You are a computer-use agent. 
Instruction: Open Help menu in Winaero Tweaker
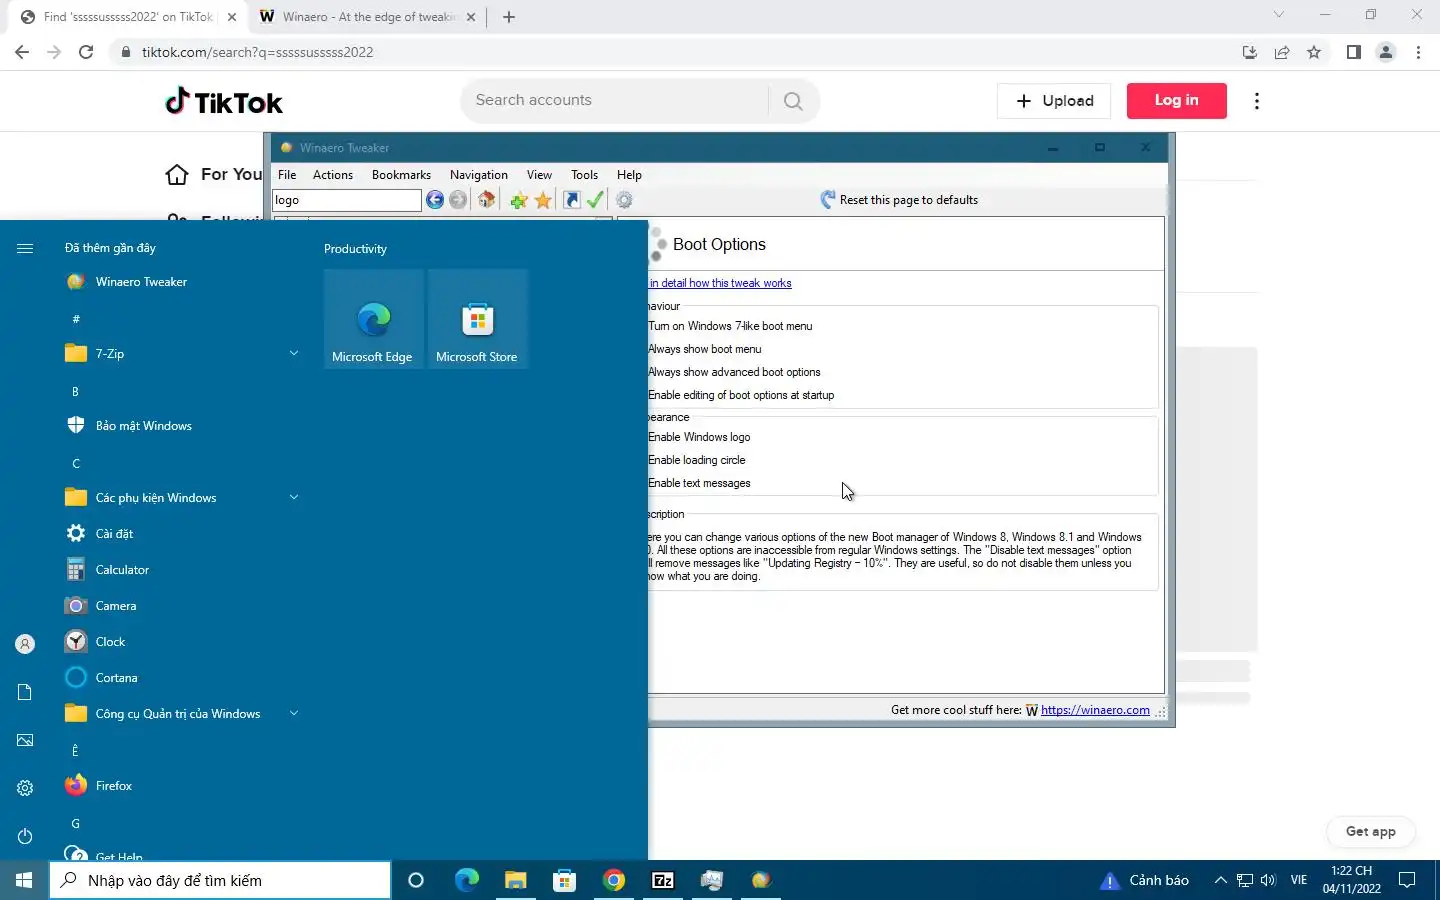click(x=629, y=175)
